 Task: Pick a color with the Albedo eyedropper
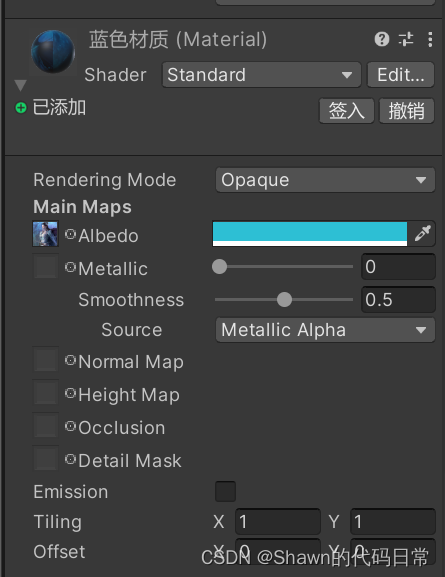[422, 233]
